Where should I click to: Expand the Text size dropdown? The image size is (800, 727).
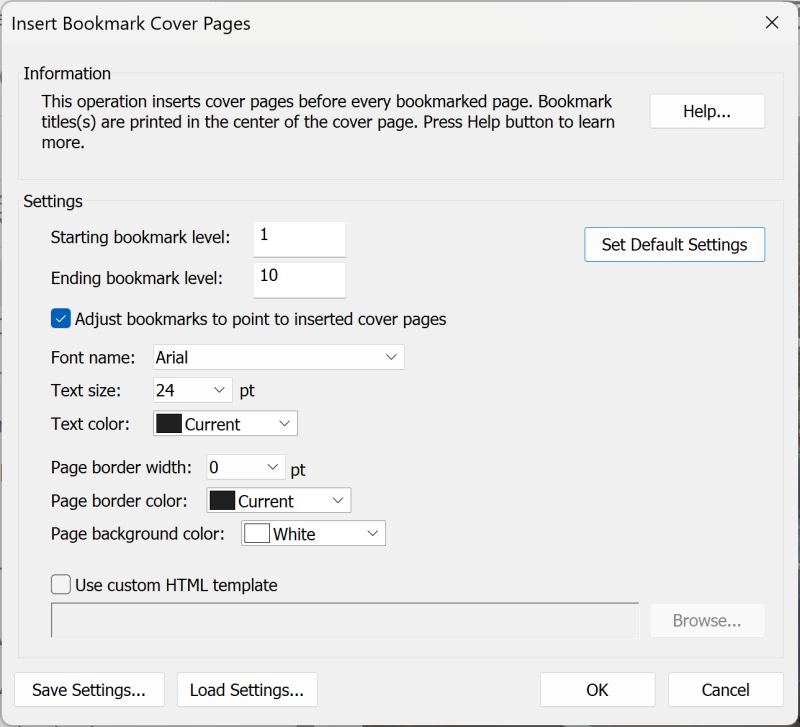[216, 390]
